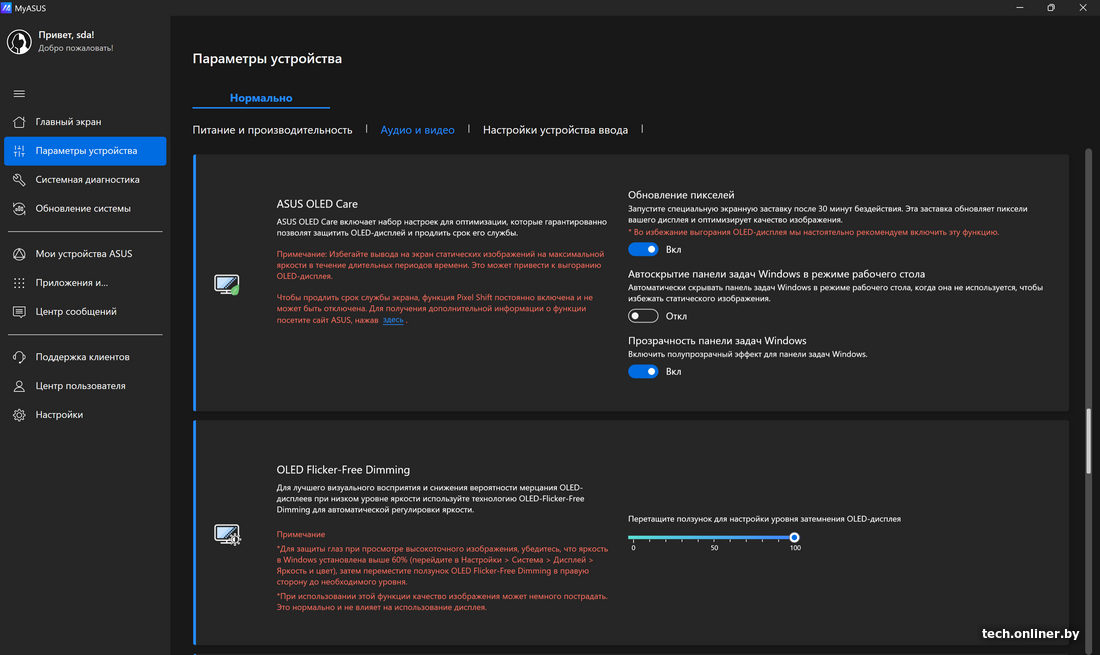The width and height of the screenshot is (1100, 655).
Task: Click the message center icon in sidebar
Action: (x=19, y=311)
